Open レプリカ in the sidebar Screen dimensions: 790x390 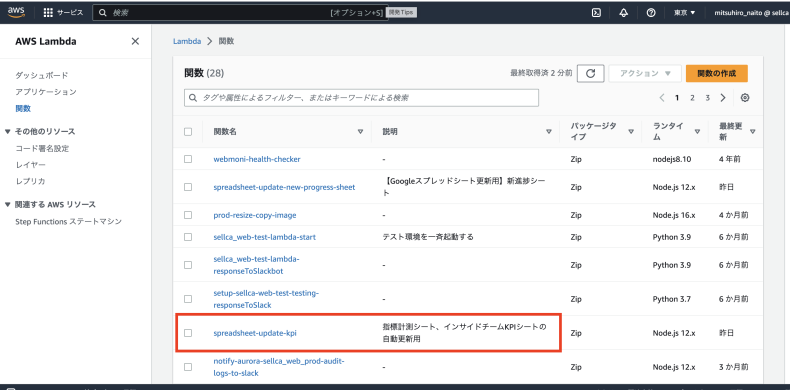31,181
